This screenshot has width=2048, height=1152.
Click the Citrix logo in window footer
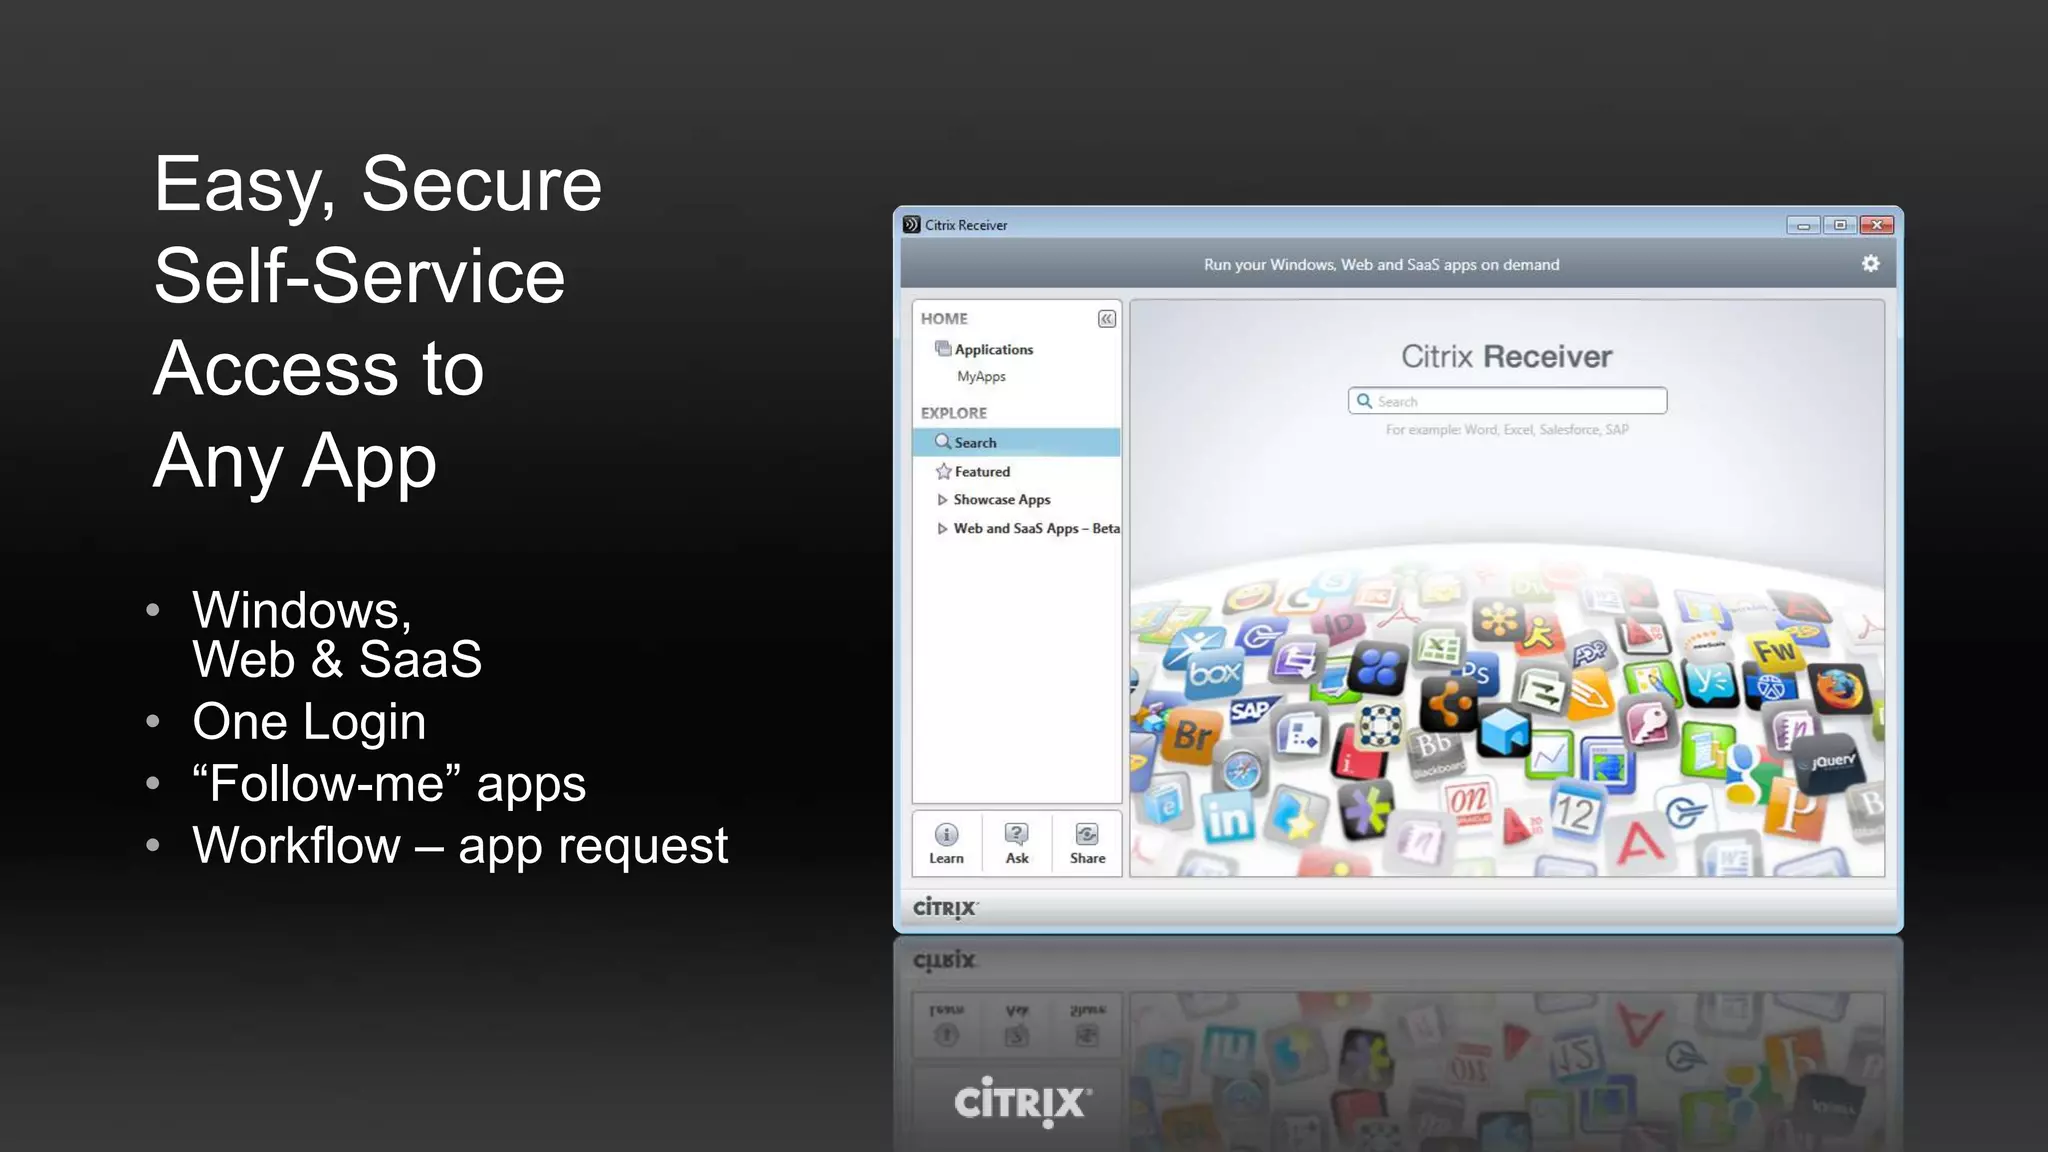click(945, 908)
